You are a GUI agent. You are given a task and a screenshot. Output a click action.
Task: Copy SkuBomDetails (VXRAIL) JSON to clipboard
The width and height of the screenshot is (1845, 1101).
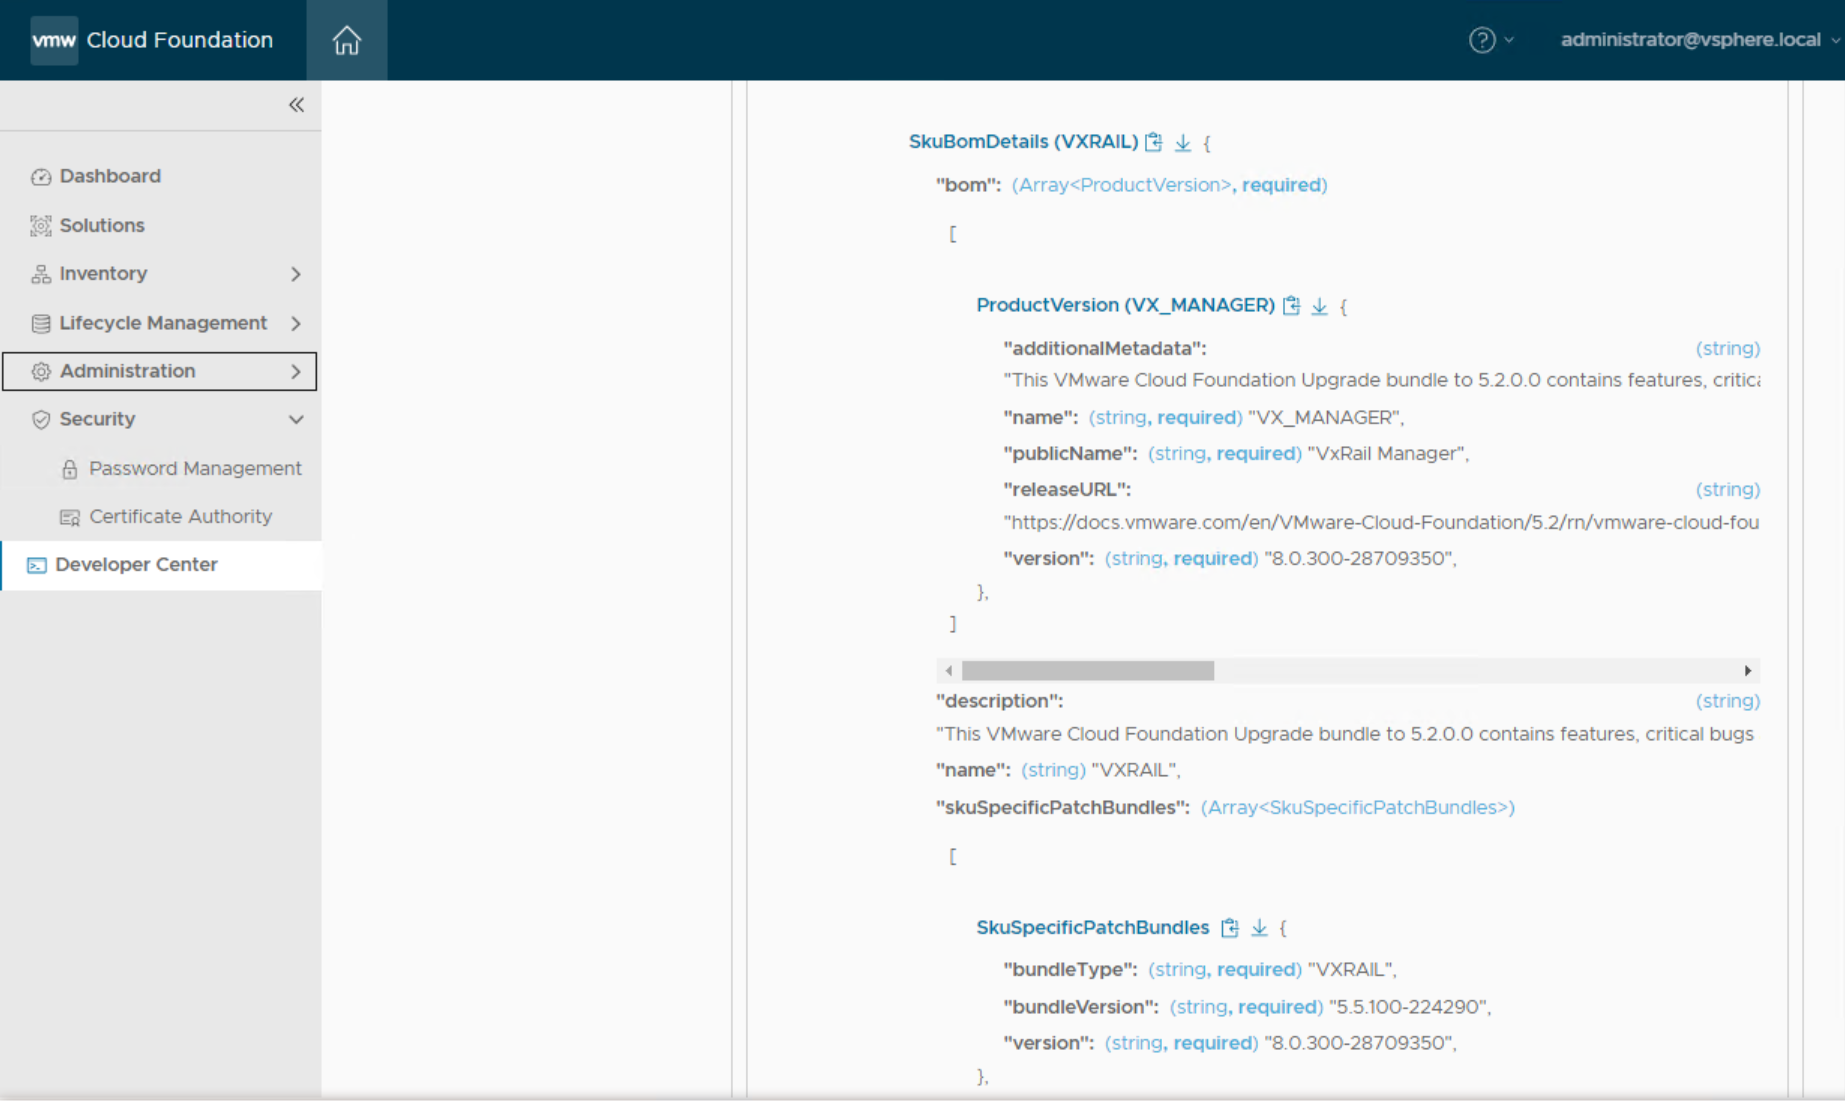[1154, 142]
